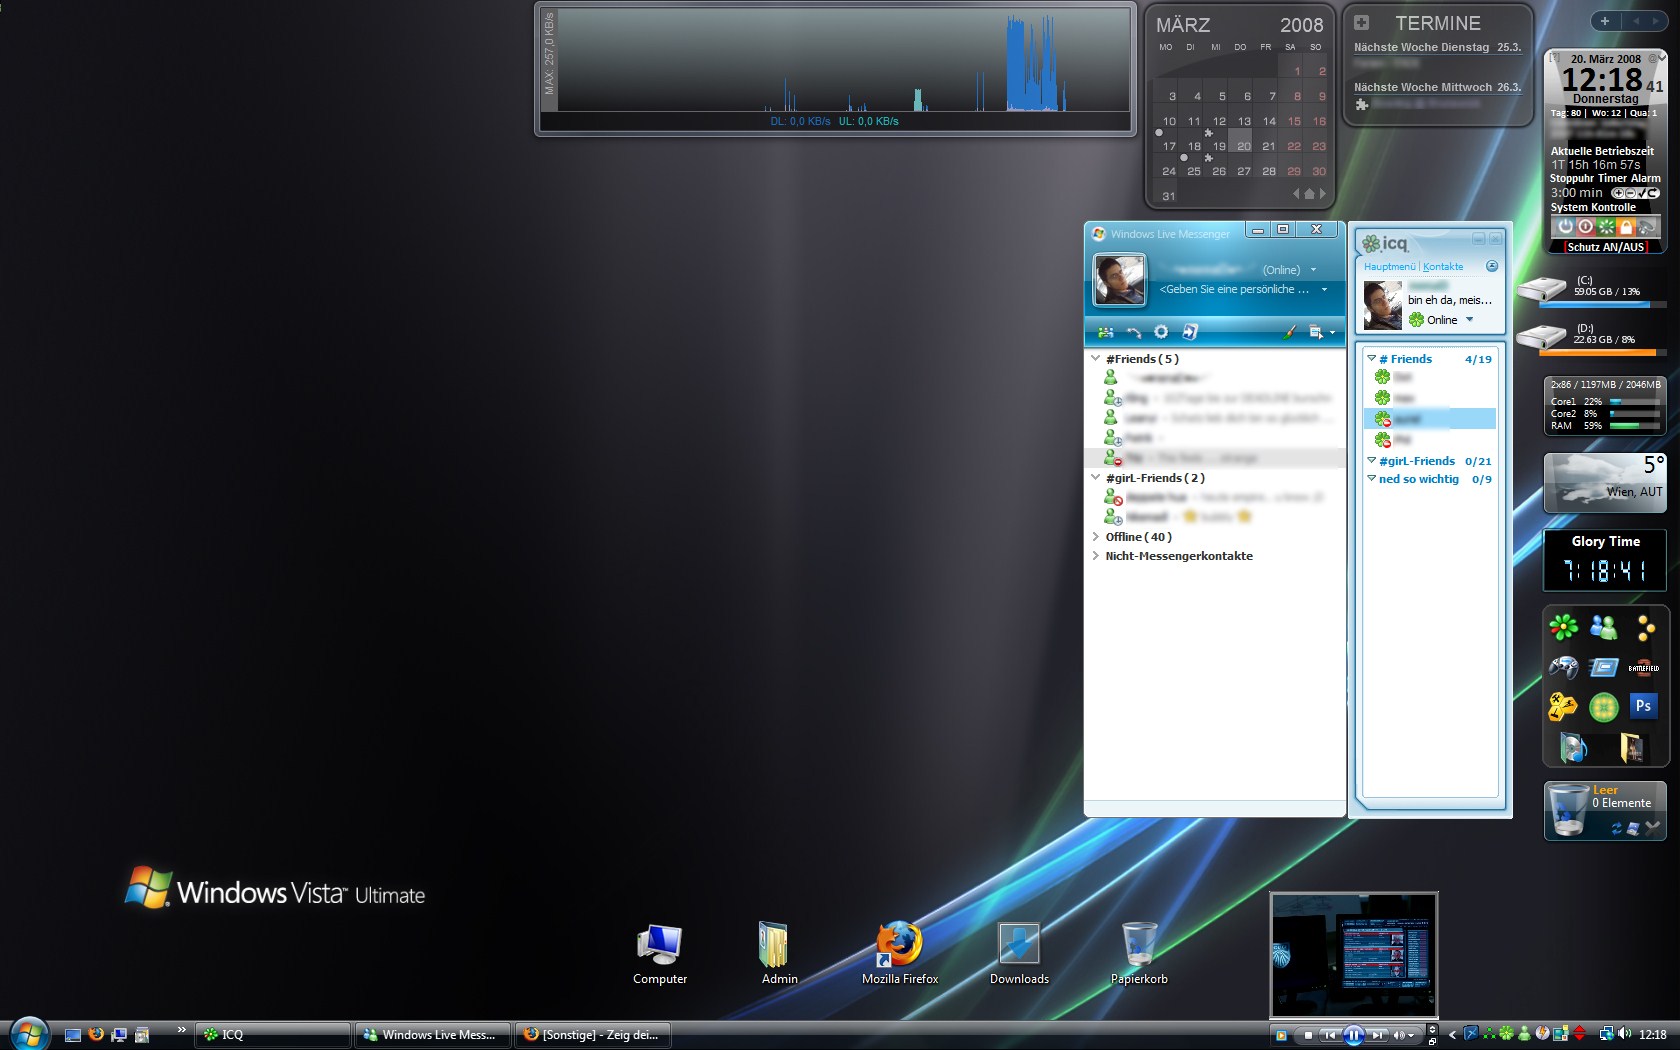
Task: Skip to next track in taskbar media player
Action: pyautogui.click(x=1378, y=1035)
